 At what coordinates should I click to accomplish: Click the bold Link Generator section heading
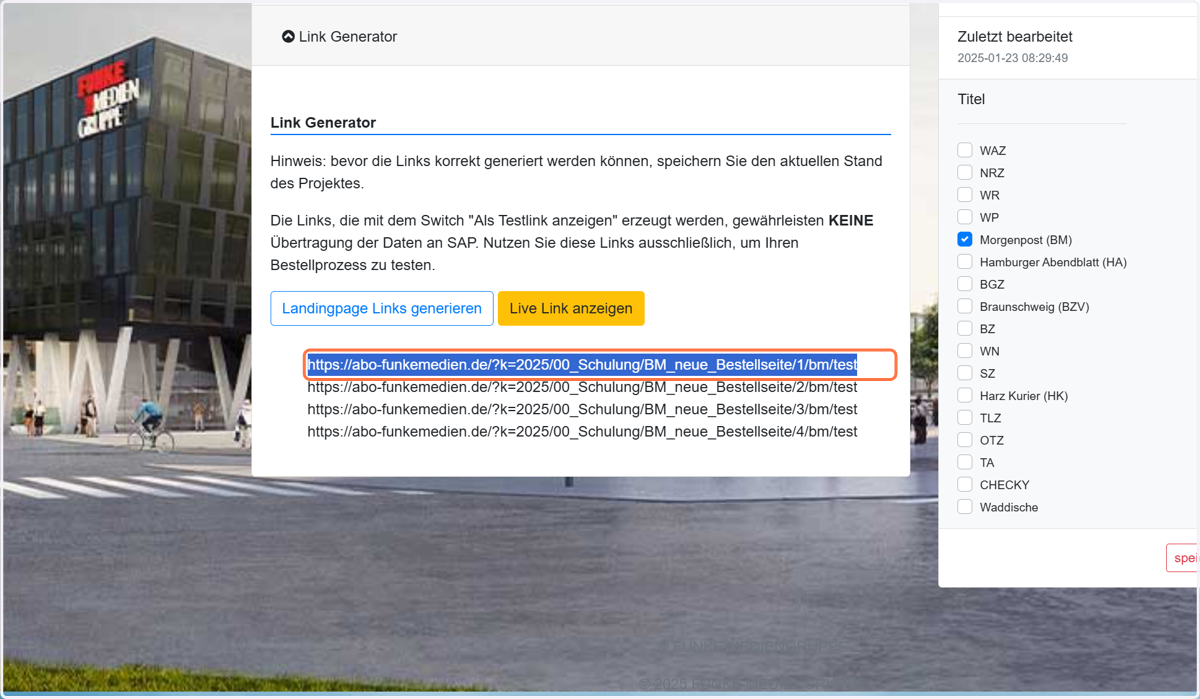(x=323, y=123)
